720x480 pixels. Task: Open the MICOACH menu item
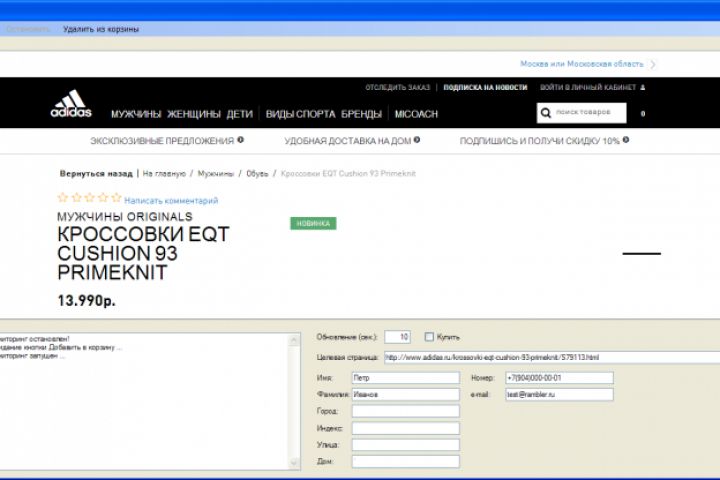click(x=416, y=114)
